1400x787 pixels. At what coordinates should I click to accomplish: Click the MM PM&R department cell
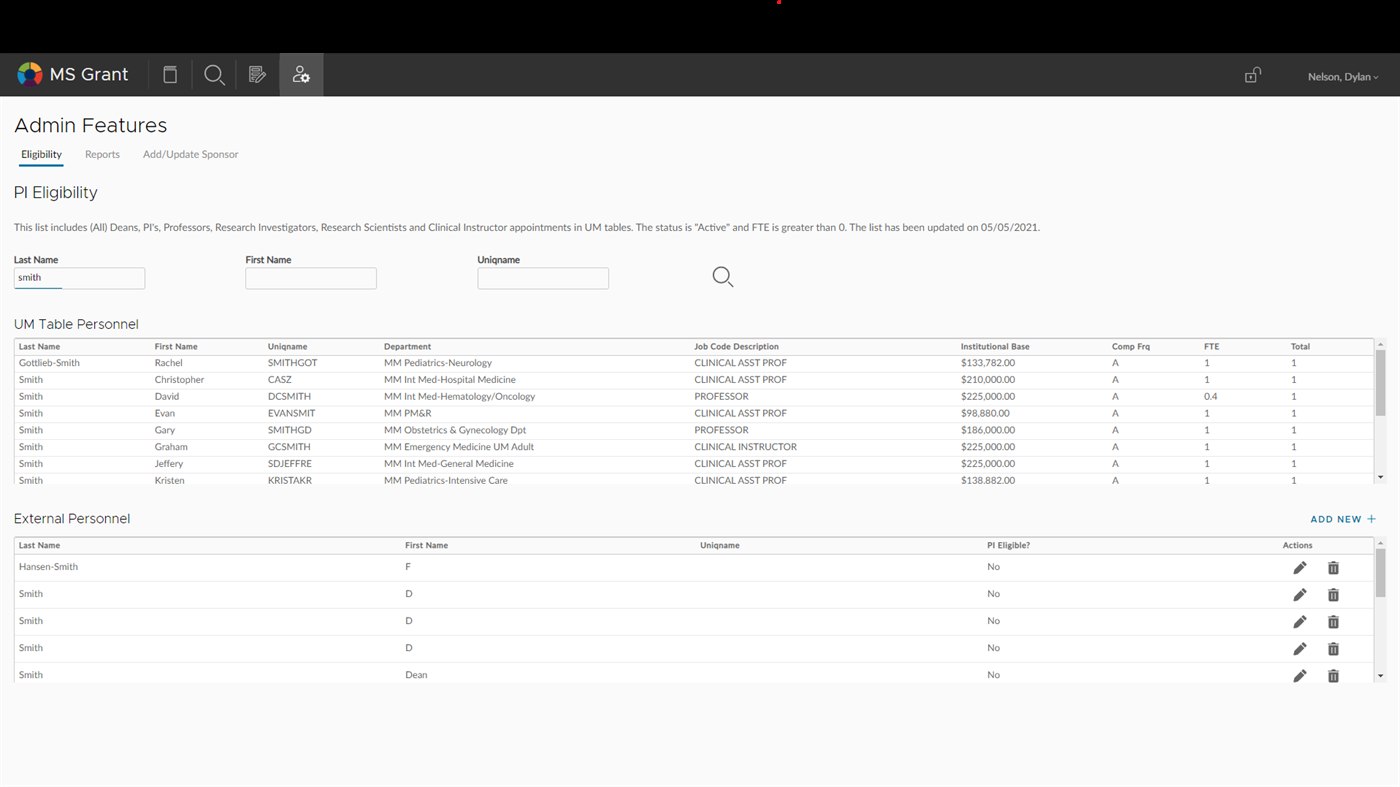(408, 413)
